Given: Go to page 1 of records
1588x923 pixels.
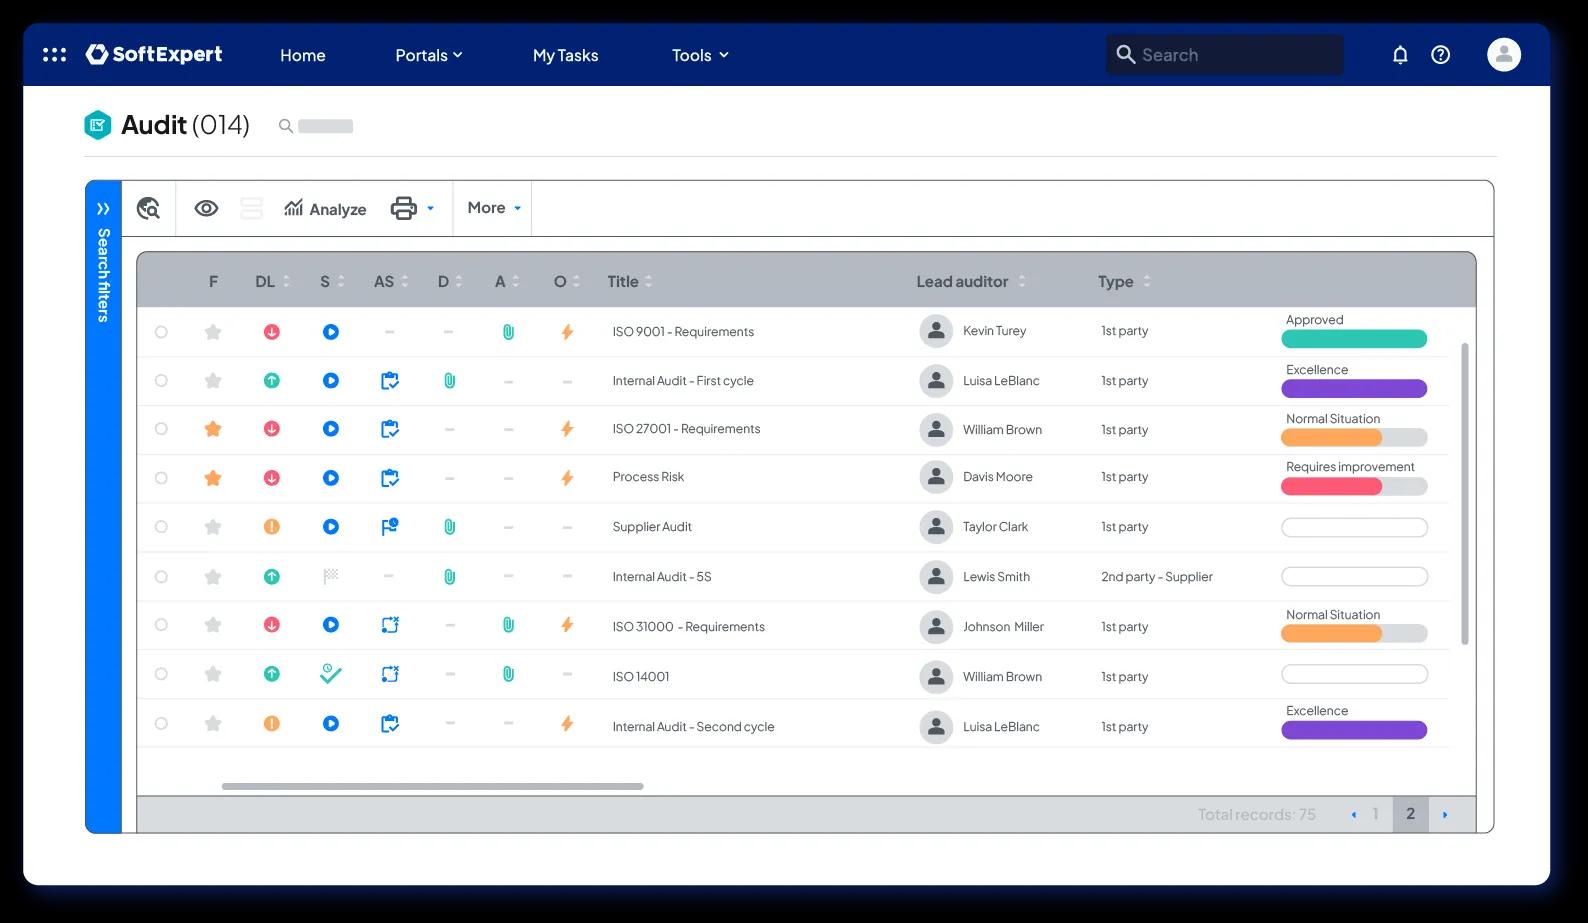Looking at the screenshot, I should (x=1375, y=814).
